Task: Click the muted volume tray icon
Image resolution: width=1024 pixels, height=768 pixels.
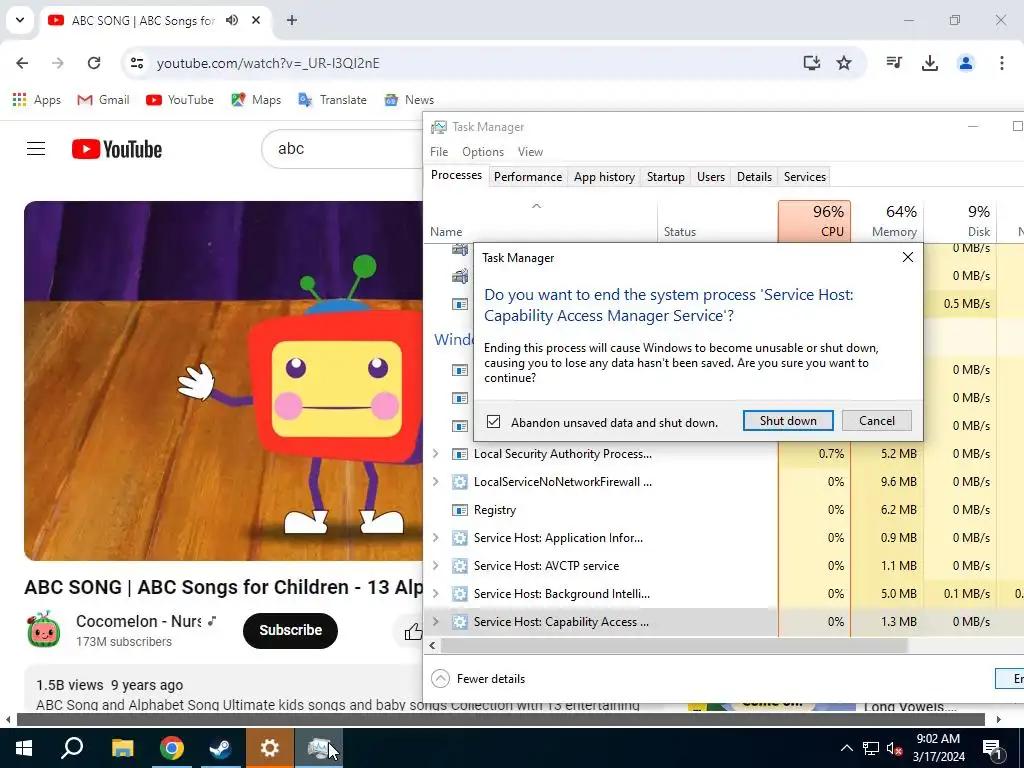Action: tap(894, 748)
